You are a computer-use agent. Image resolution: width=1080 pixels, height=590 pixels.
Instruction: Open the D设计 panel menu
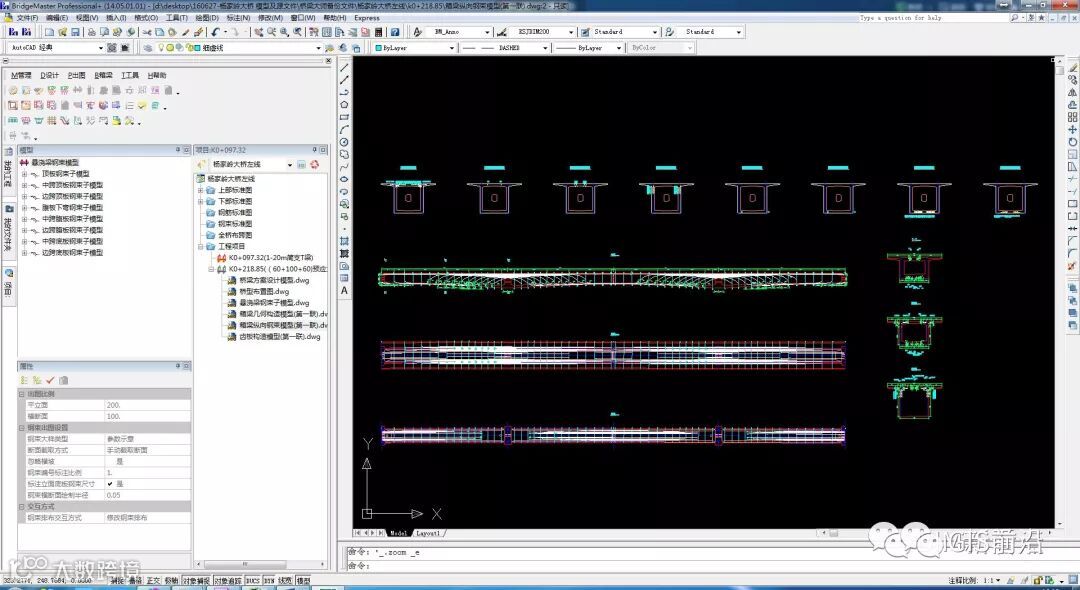pyautogui.click(x=50, y=75)
